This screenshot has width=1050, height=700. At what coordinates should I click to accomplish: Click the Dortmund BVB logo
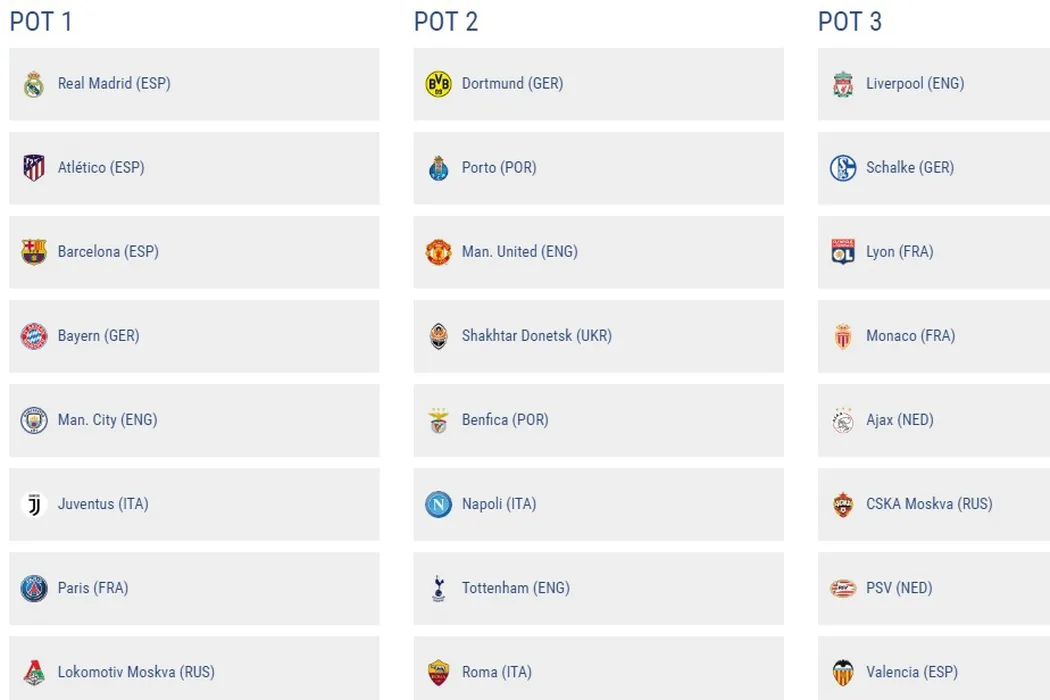pos(438,84)
